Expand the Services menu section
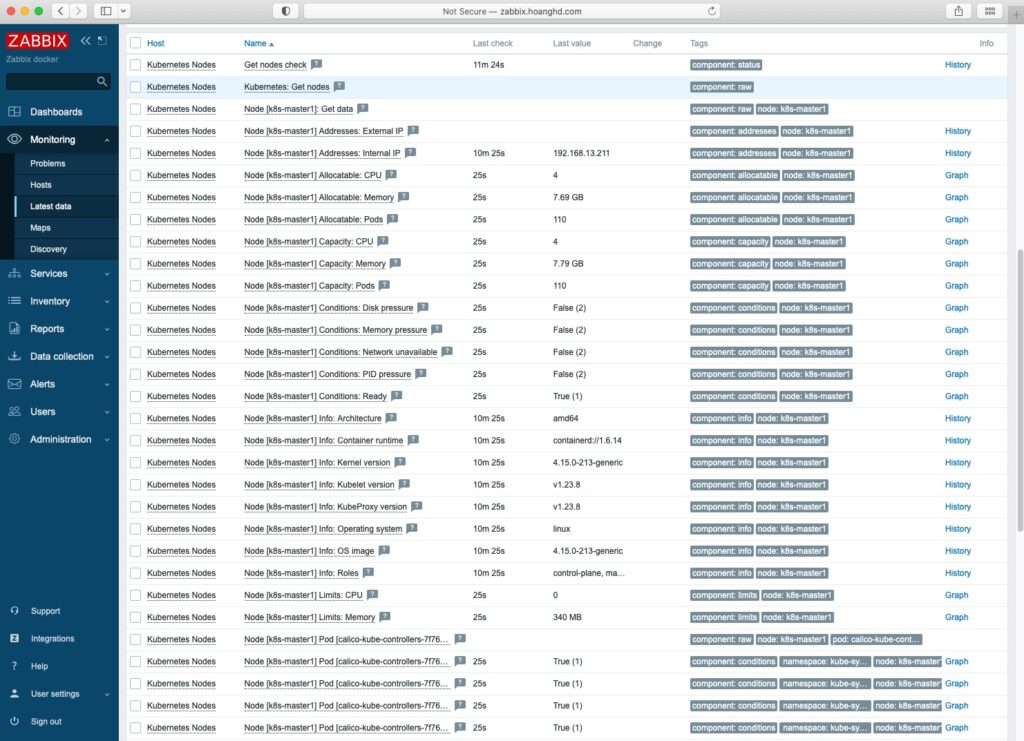 pyautogui.click(x=107, y=274)
